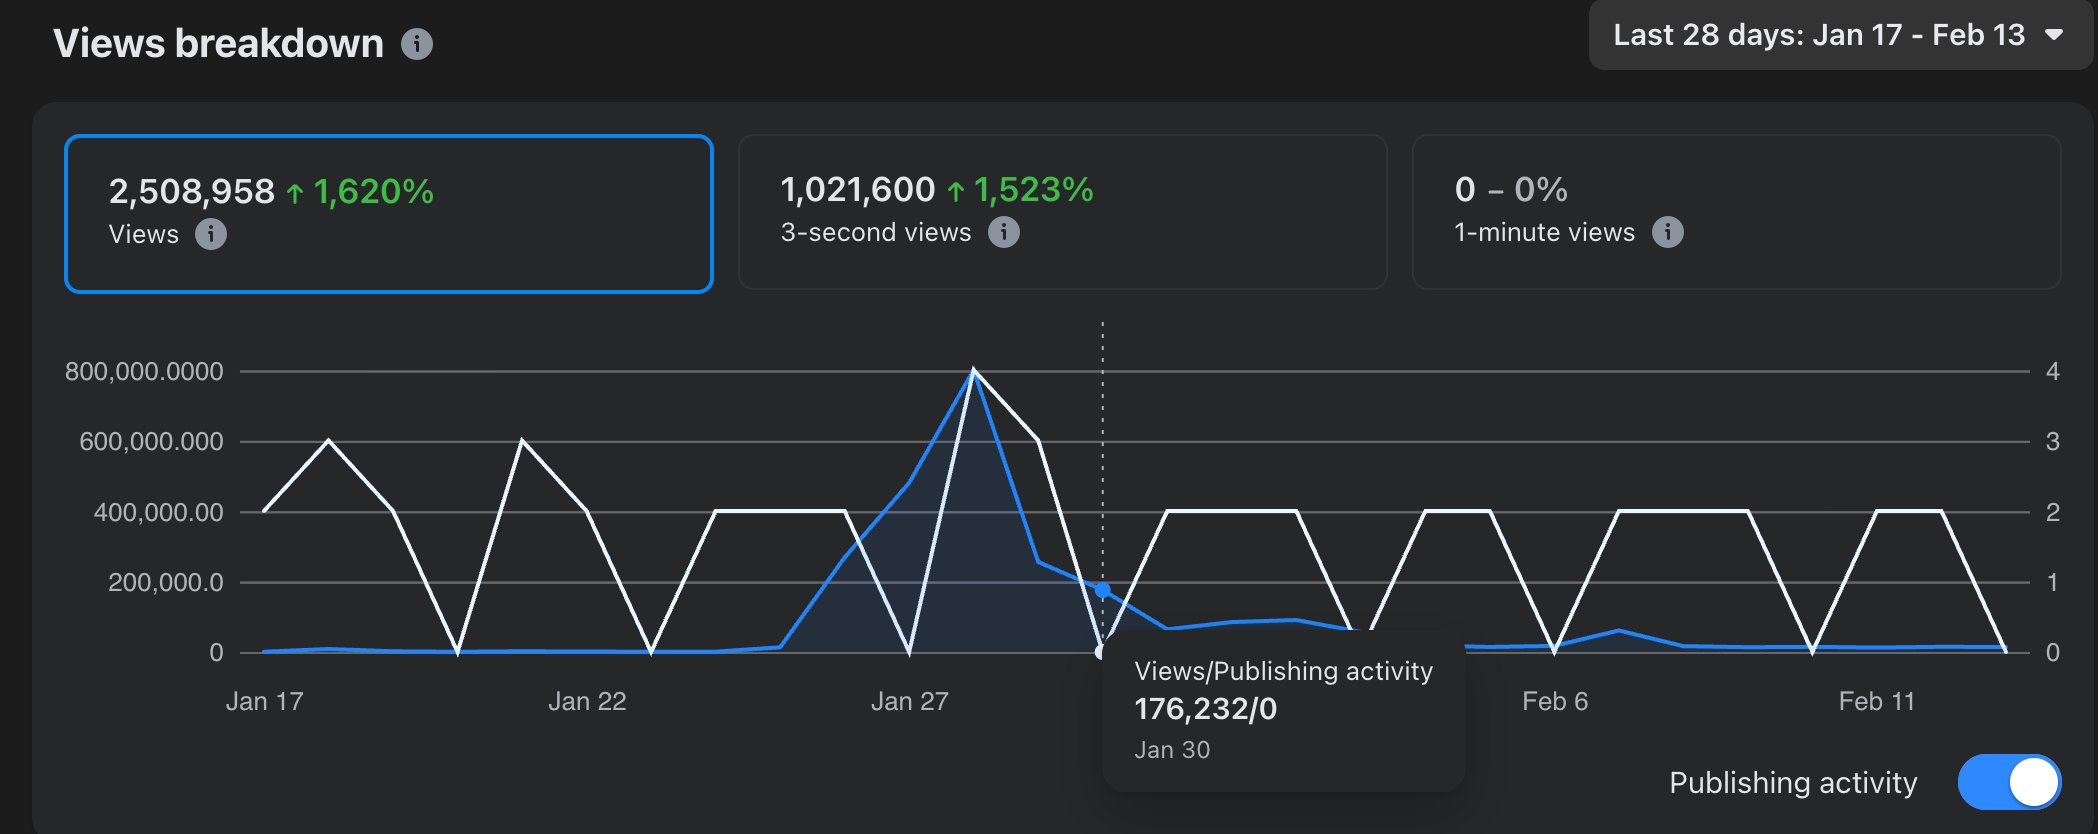This screenshot has height=834, width=2098.
Task: Click info icon next to Views label
Action: (x=210, y=234)
